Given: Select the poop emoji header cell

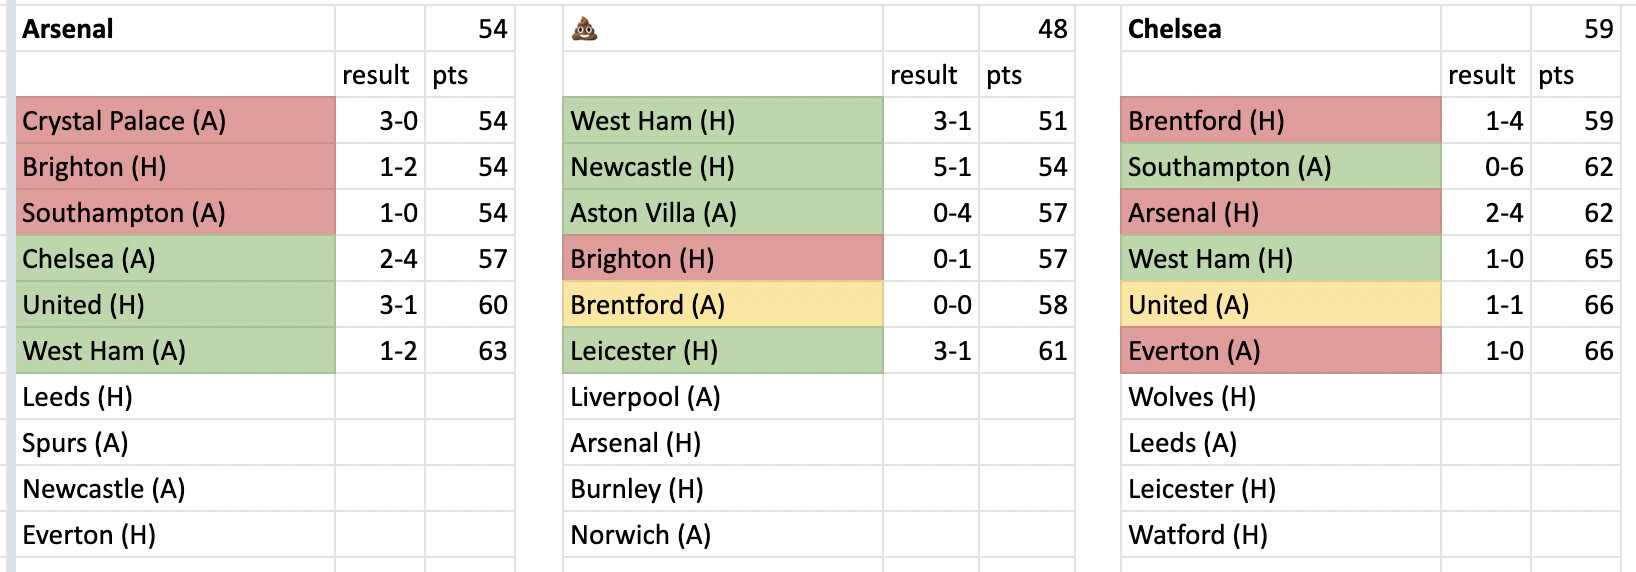Looking at the screenshot, I should (722, 29).
